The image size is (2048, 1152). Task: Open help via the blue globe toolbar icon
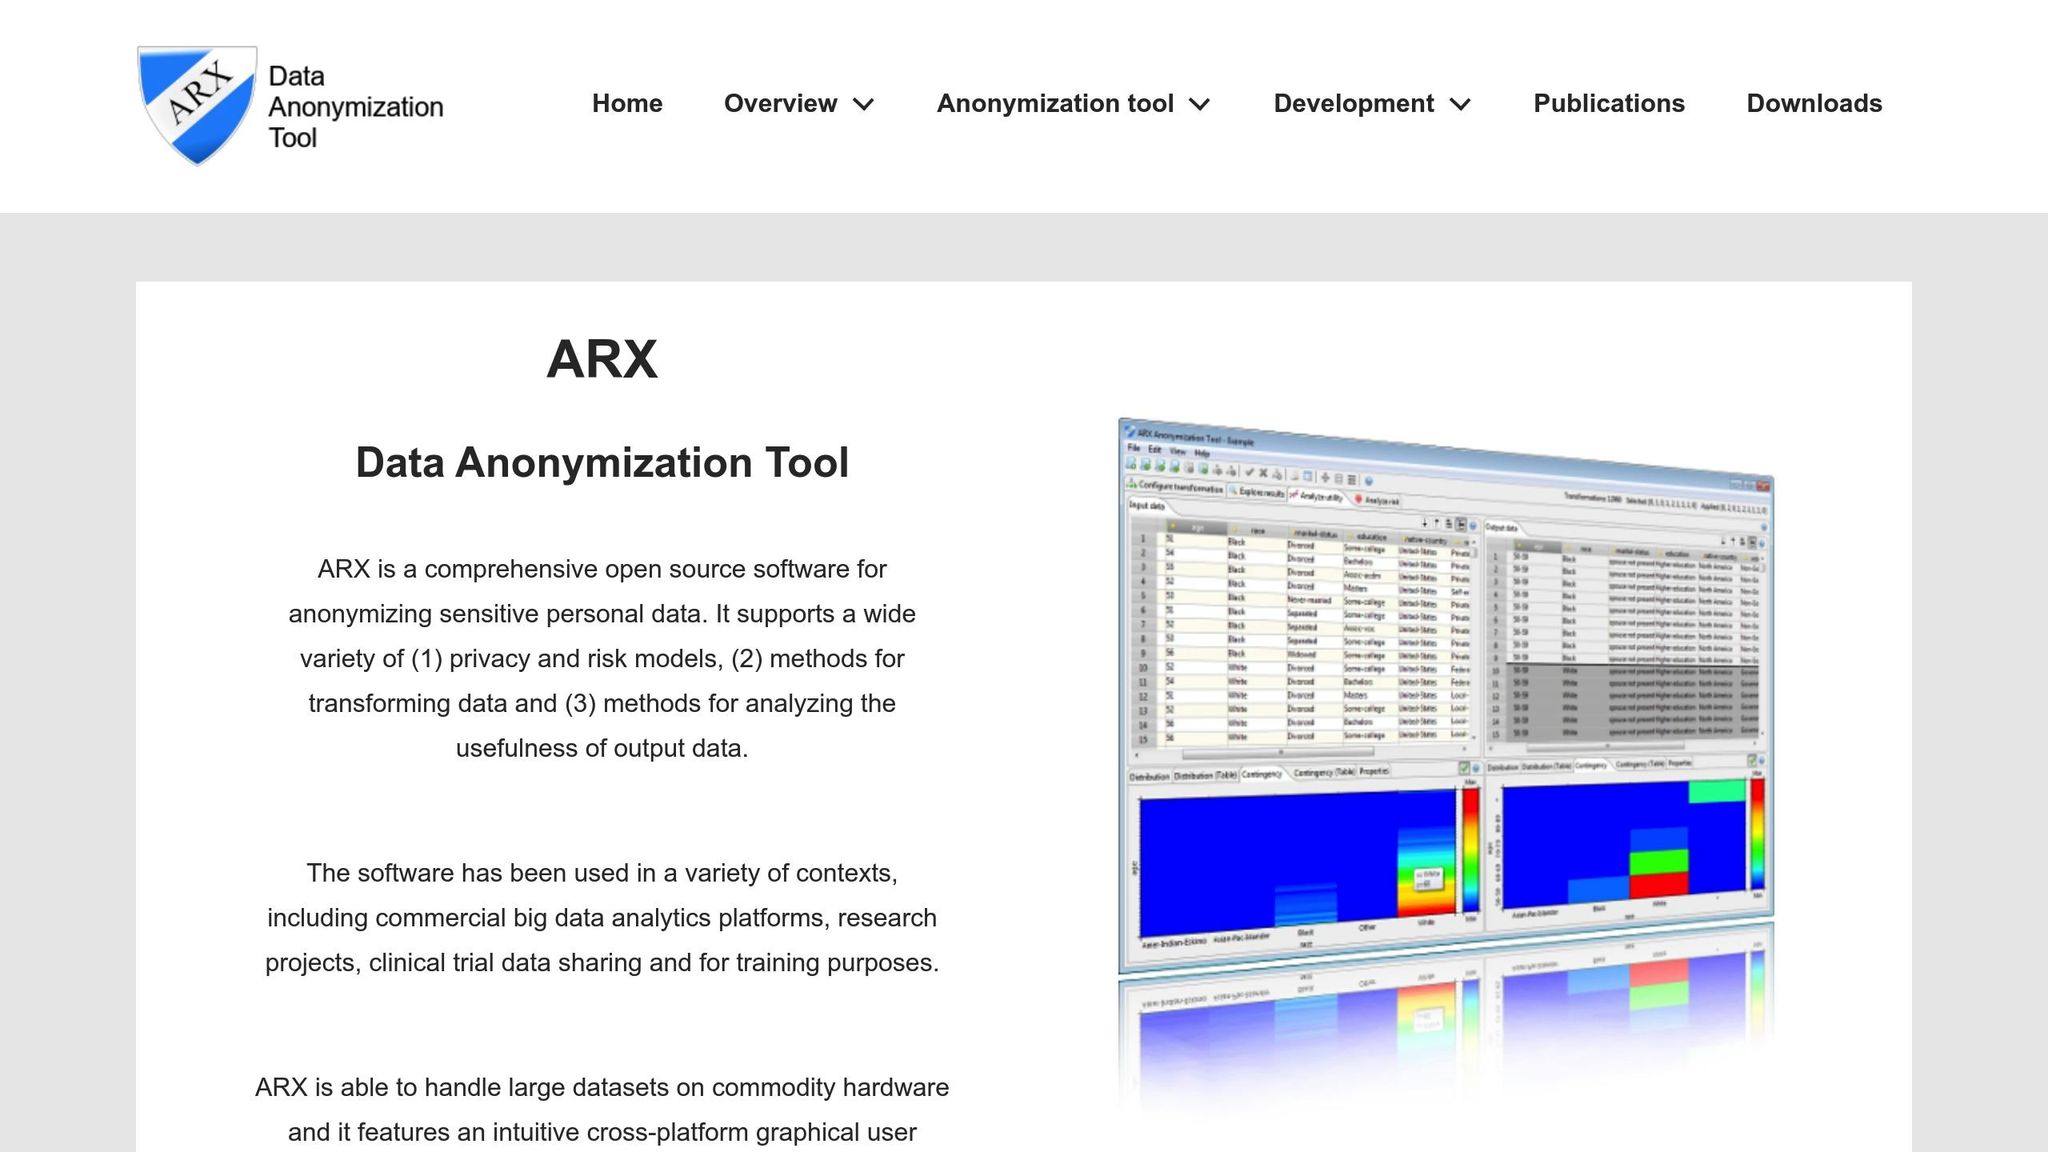[x=1369, y=481]
